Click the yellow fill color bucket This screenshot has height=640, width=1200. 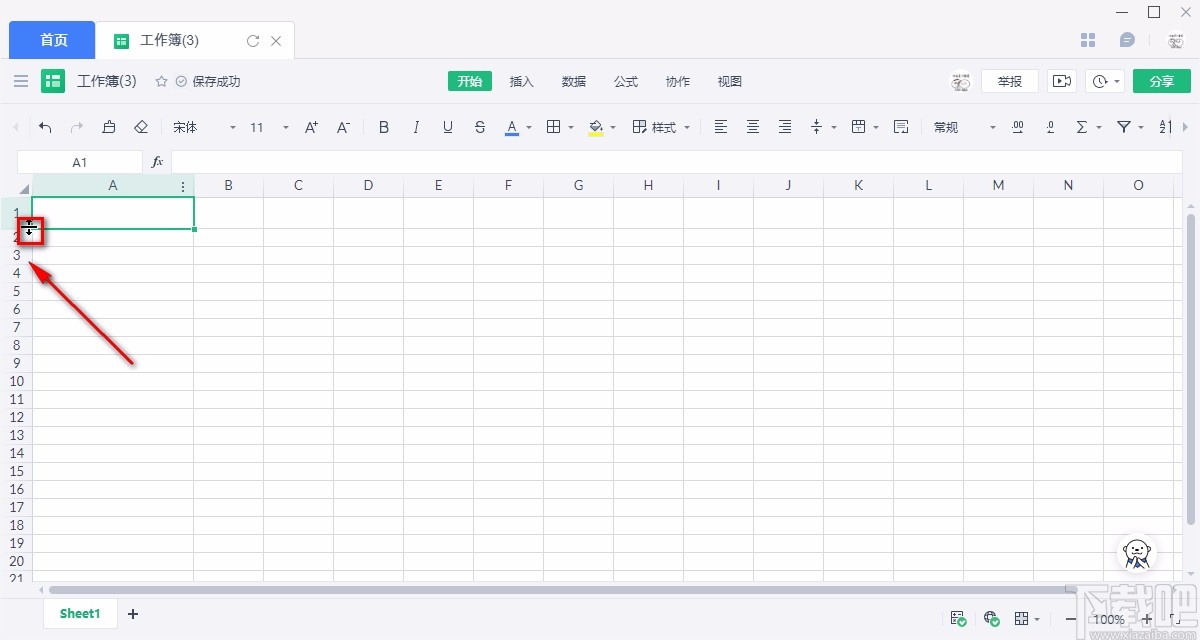click(x=596, y=127)
